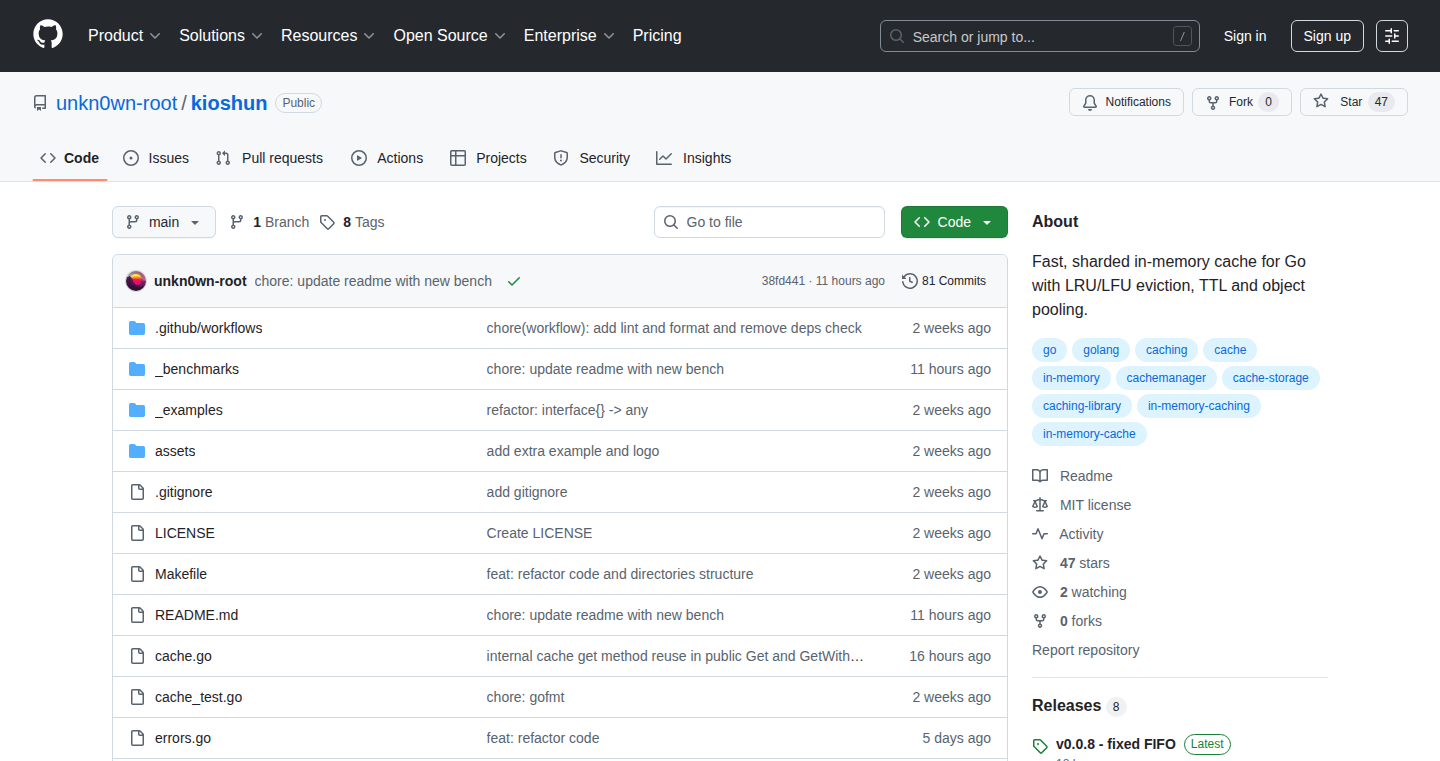Screen dimensions: 1440x761
Task: Open the main branch selector
Action: tap(164, 222)
